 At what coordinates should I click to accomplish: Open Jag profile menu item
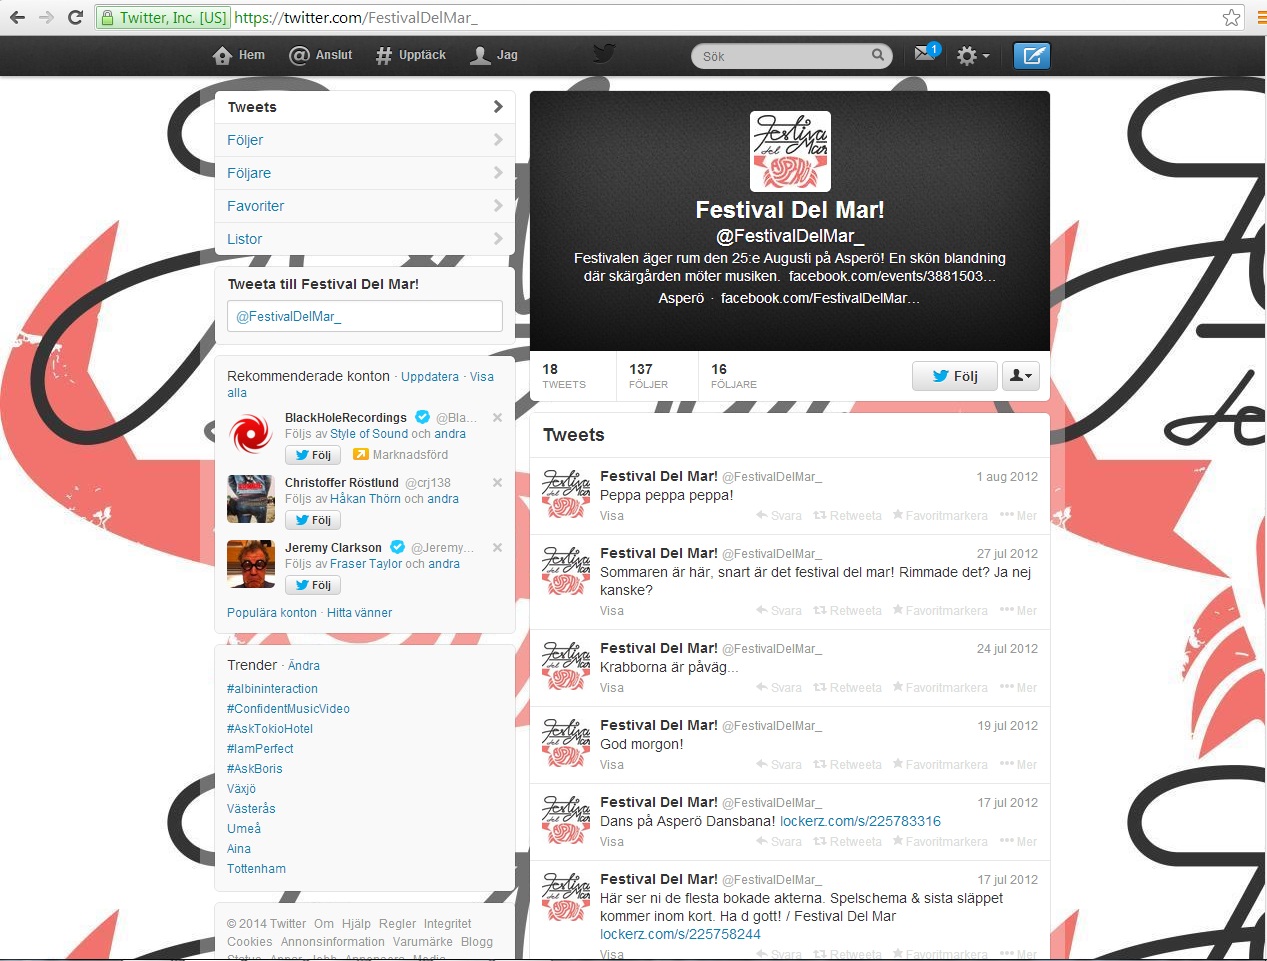494,55
